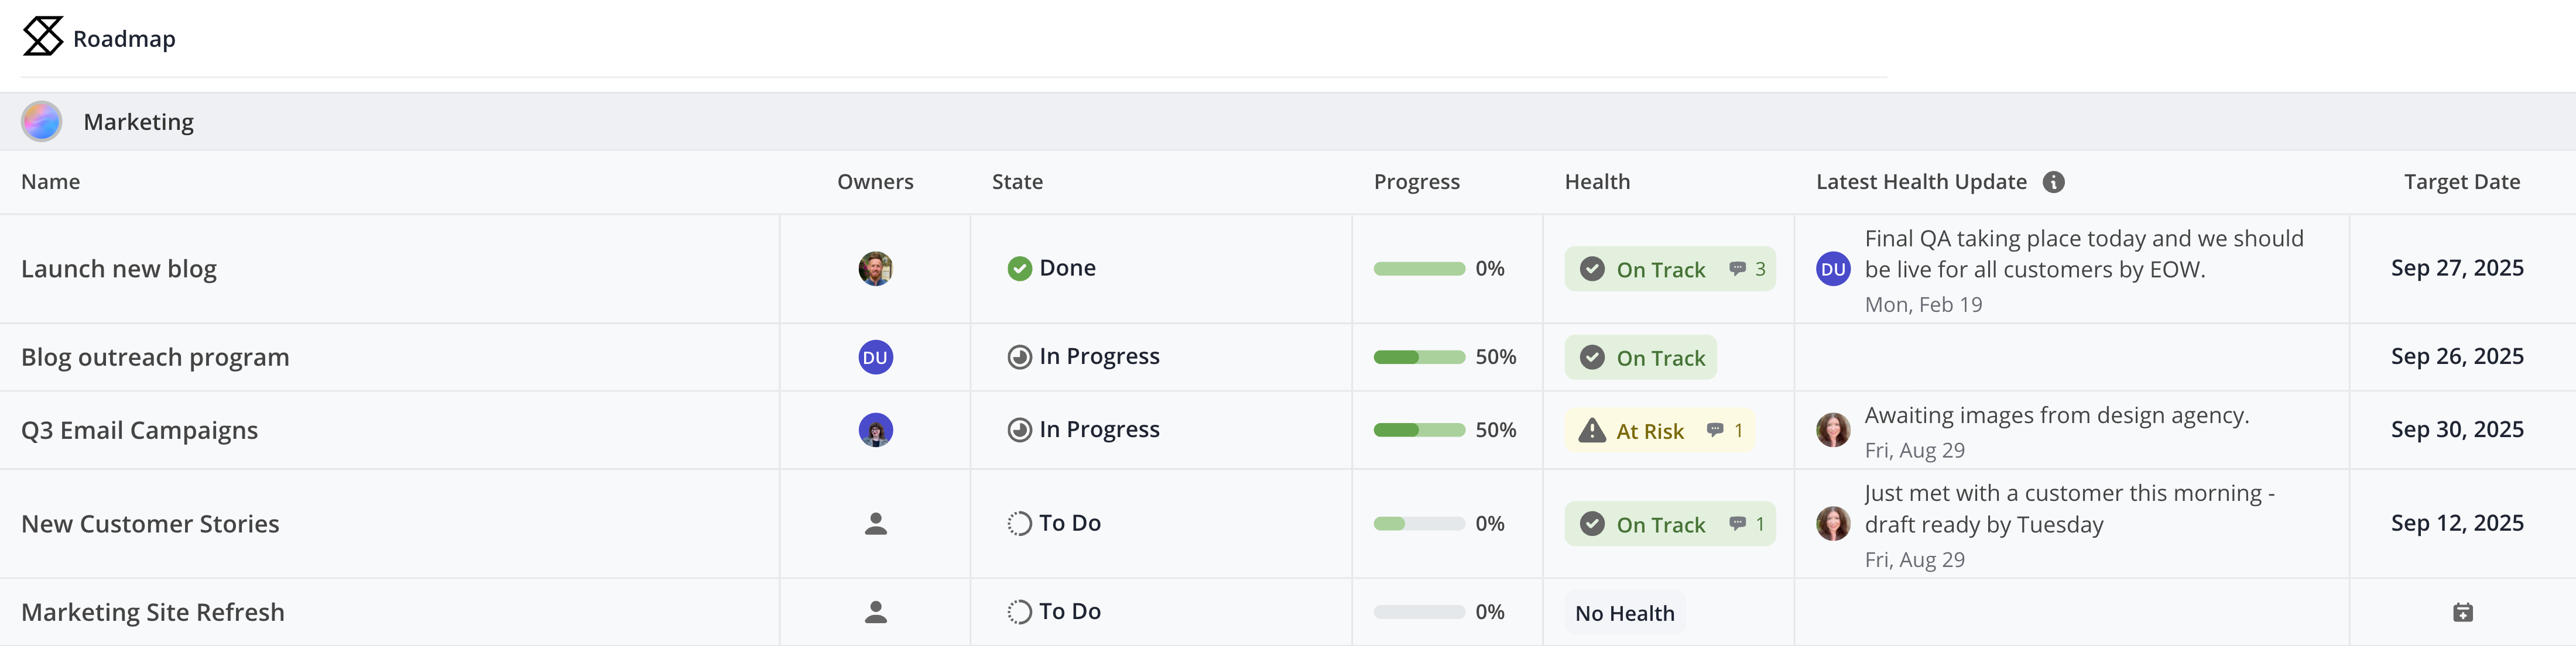Image resolution: width=2576 pixels, height=646 pixels.
Task: Open the In Progress state for Blog outreach program
Action: tap(1084, 357)
